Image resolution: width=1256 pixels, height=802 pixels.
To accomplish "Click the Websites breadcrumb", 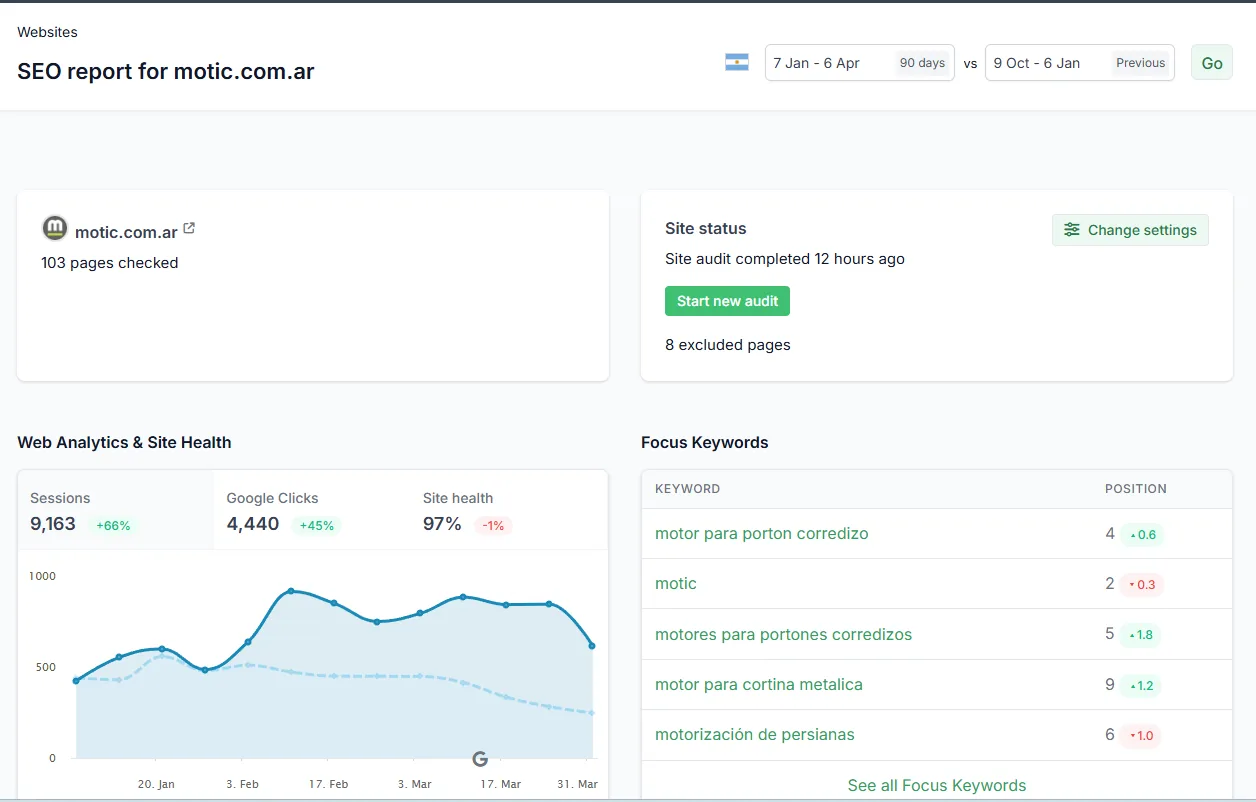I will pos(47,32).
